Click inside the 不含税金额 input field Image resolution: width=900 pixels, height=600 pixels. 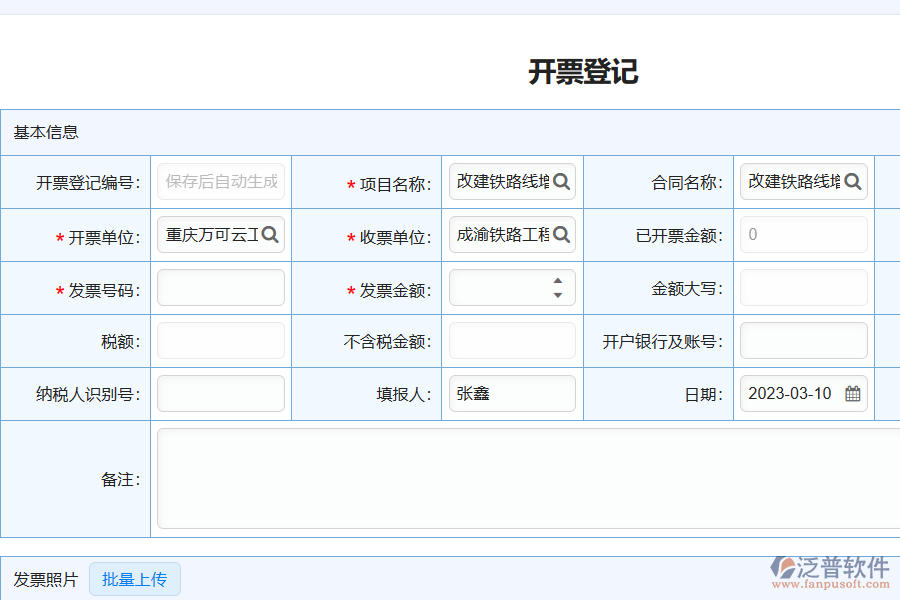point(512,340)
